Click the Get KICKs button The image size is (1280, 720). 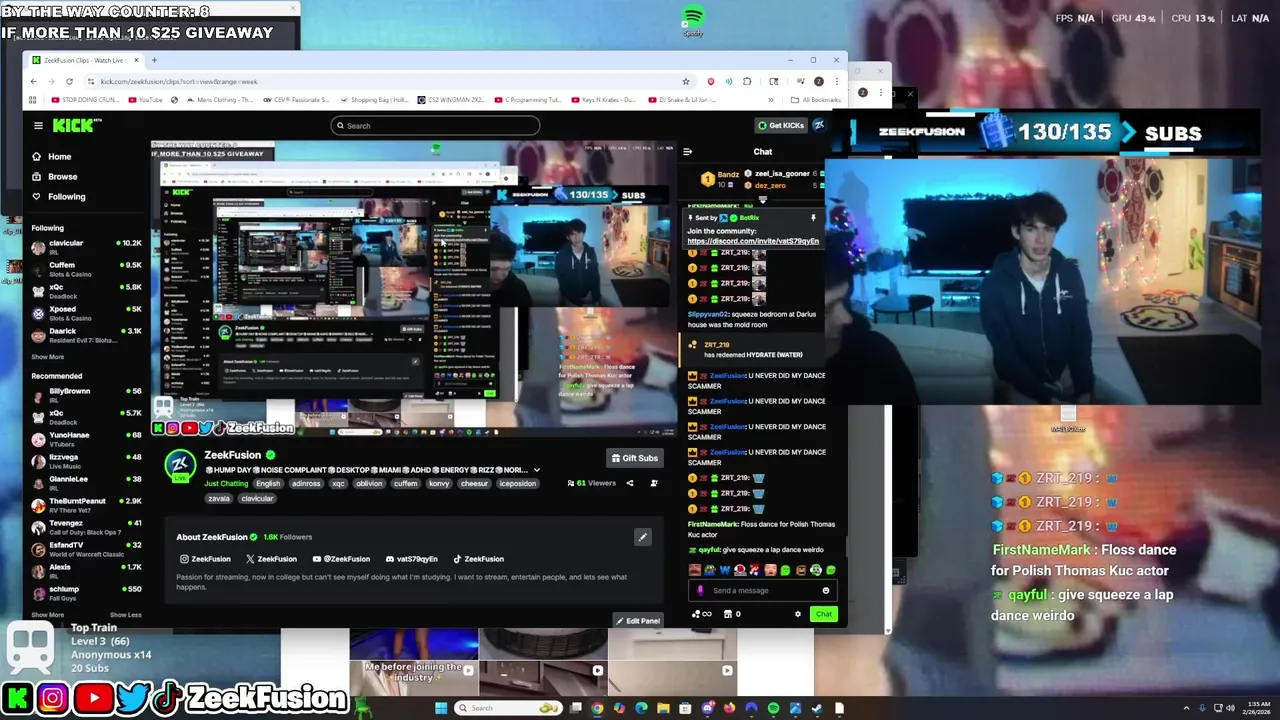tap(780, 126)
